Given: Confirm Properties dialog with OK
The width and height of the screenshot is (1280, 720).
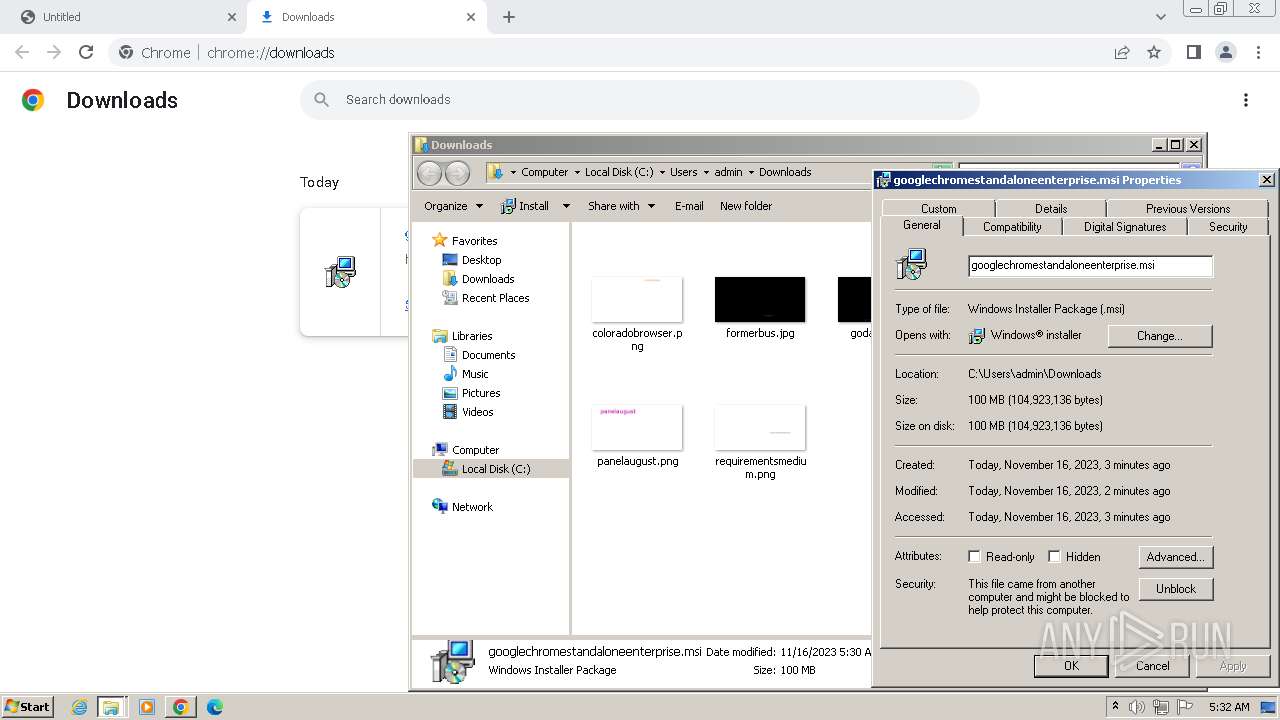Looking at the screenshot, I should pos(1071,665).
